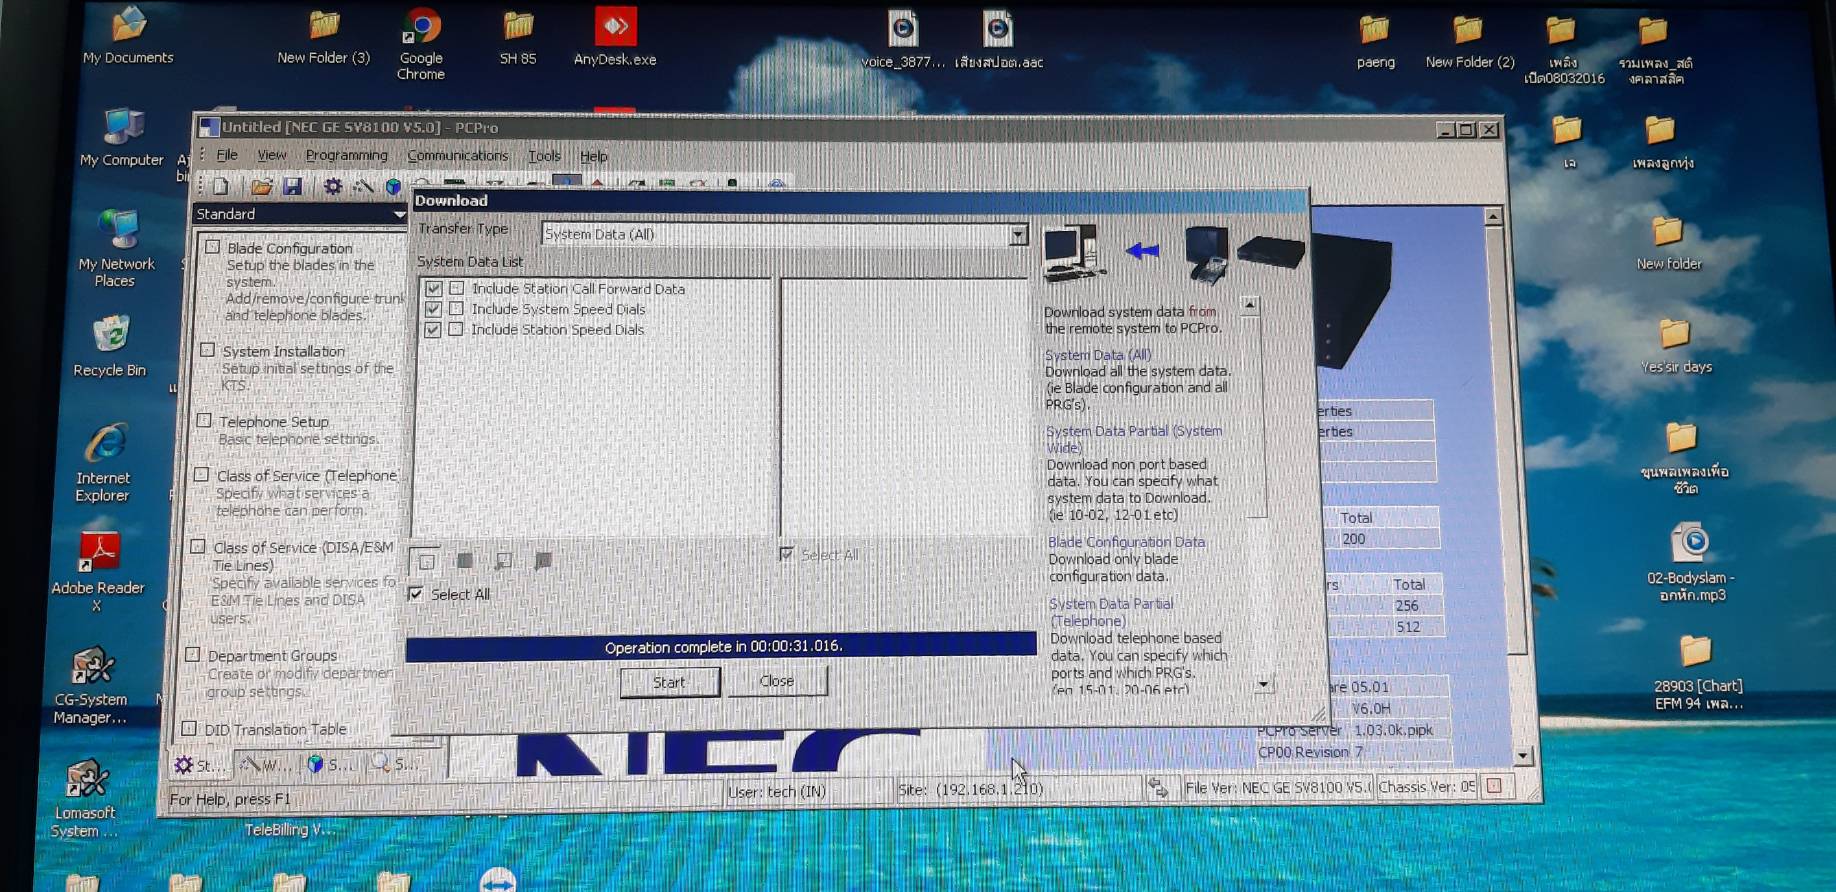Check the Telephone Setup box
This screenshot has height=892, width=1836.
pos(204,420)
